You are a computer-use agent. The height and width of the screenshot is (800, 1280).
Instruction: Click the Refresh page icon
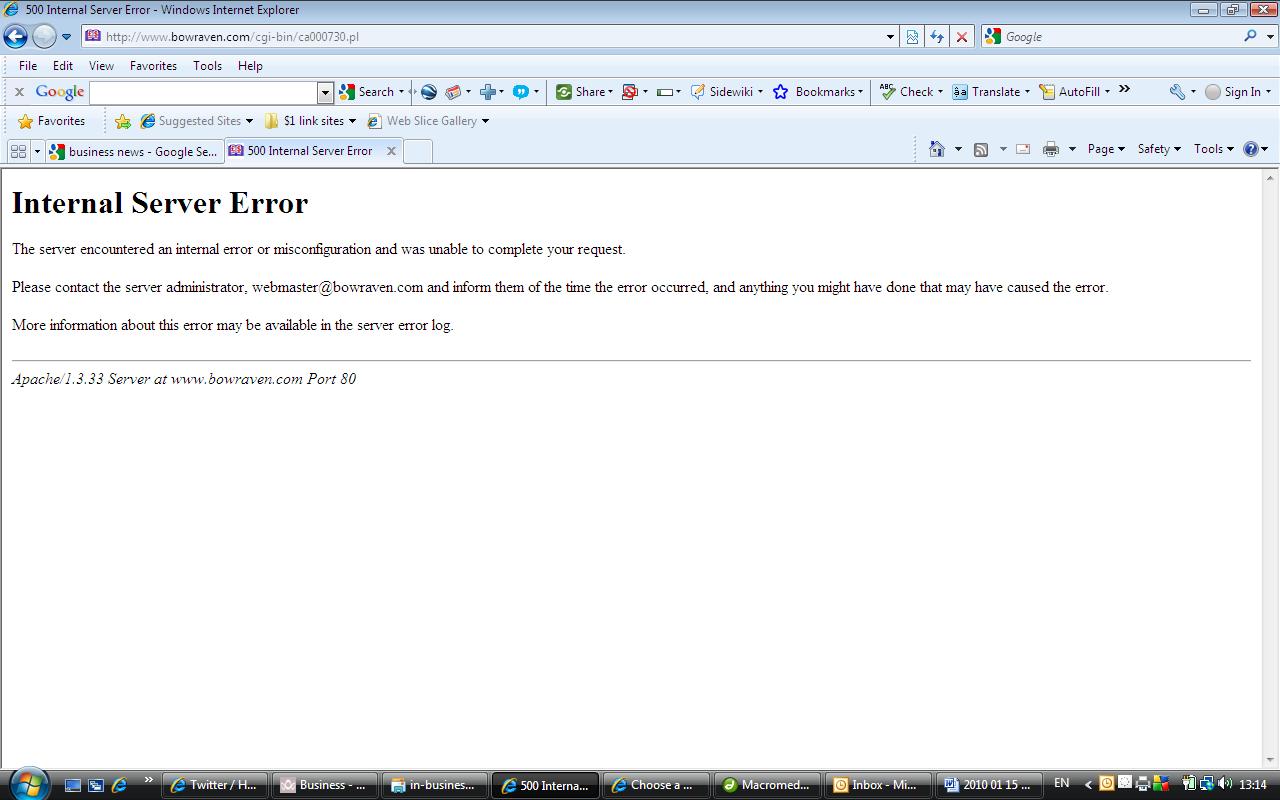coord(937,37)
